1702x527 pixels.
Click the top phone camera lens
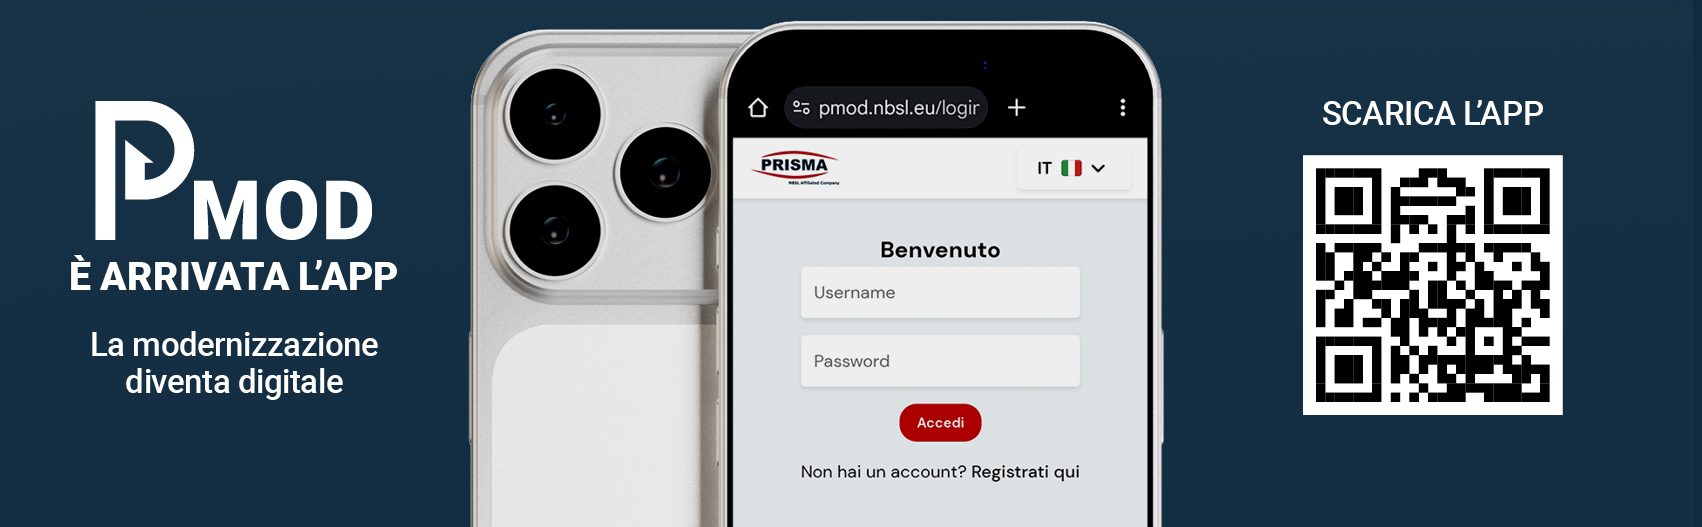tap(555, 114)
